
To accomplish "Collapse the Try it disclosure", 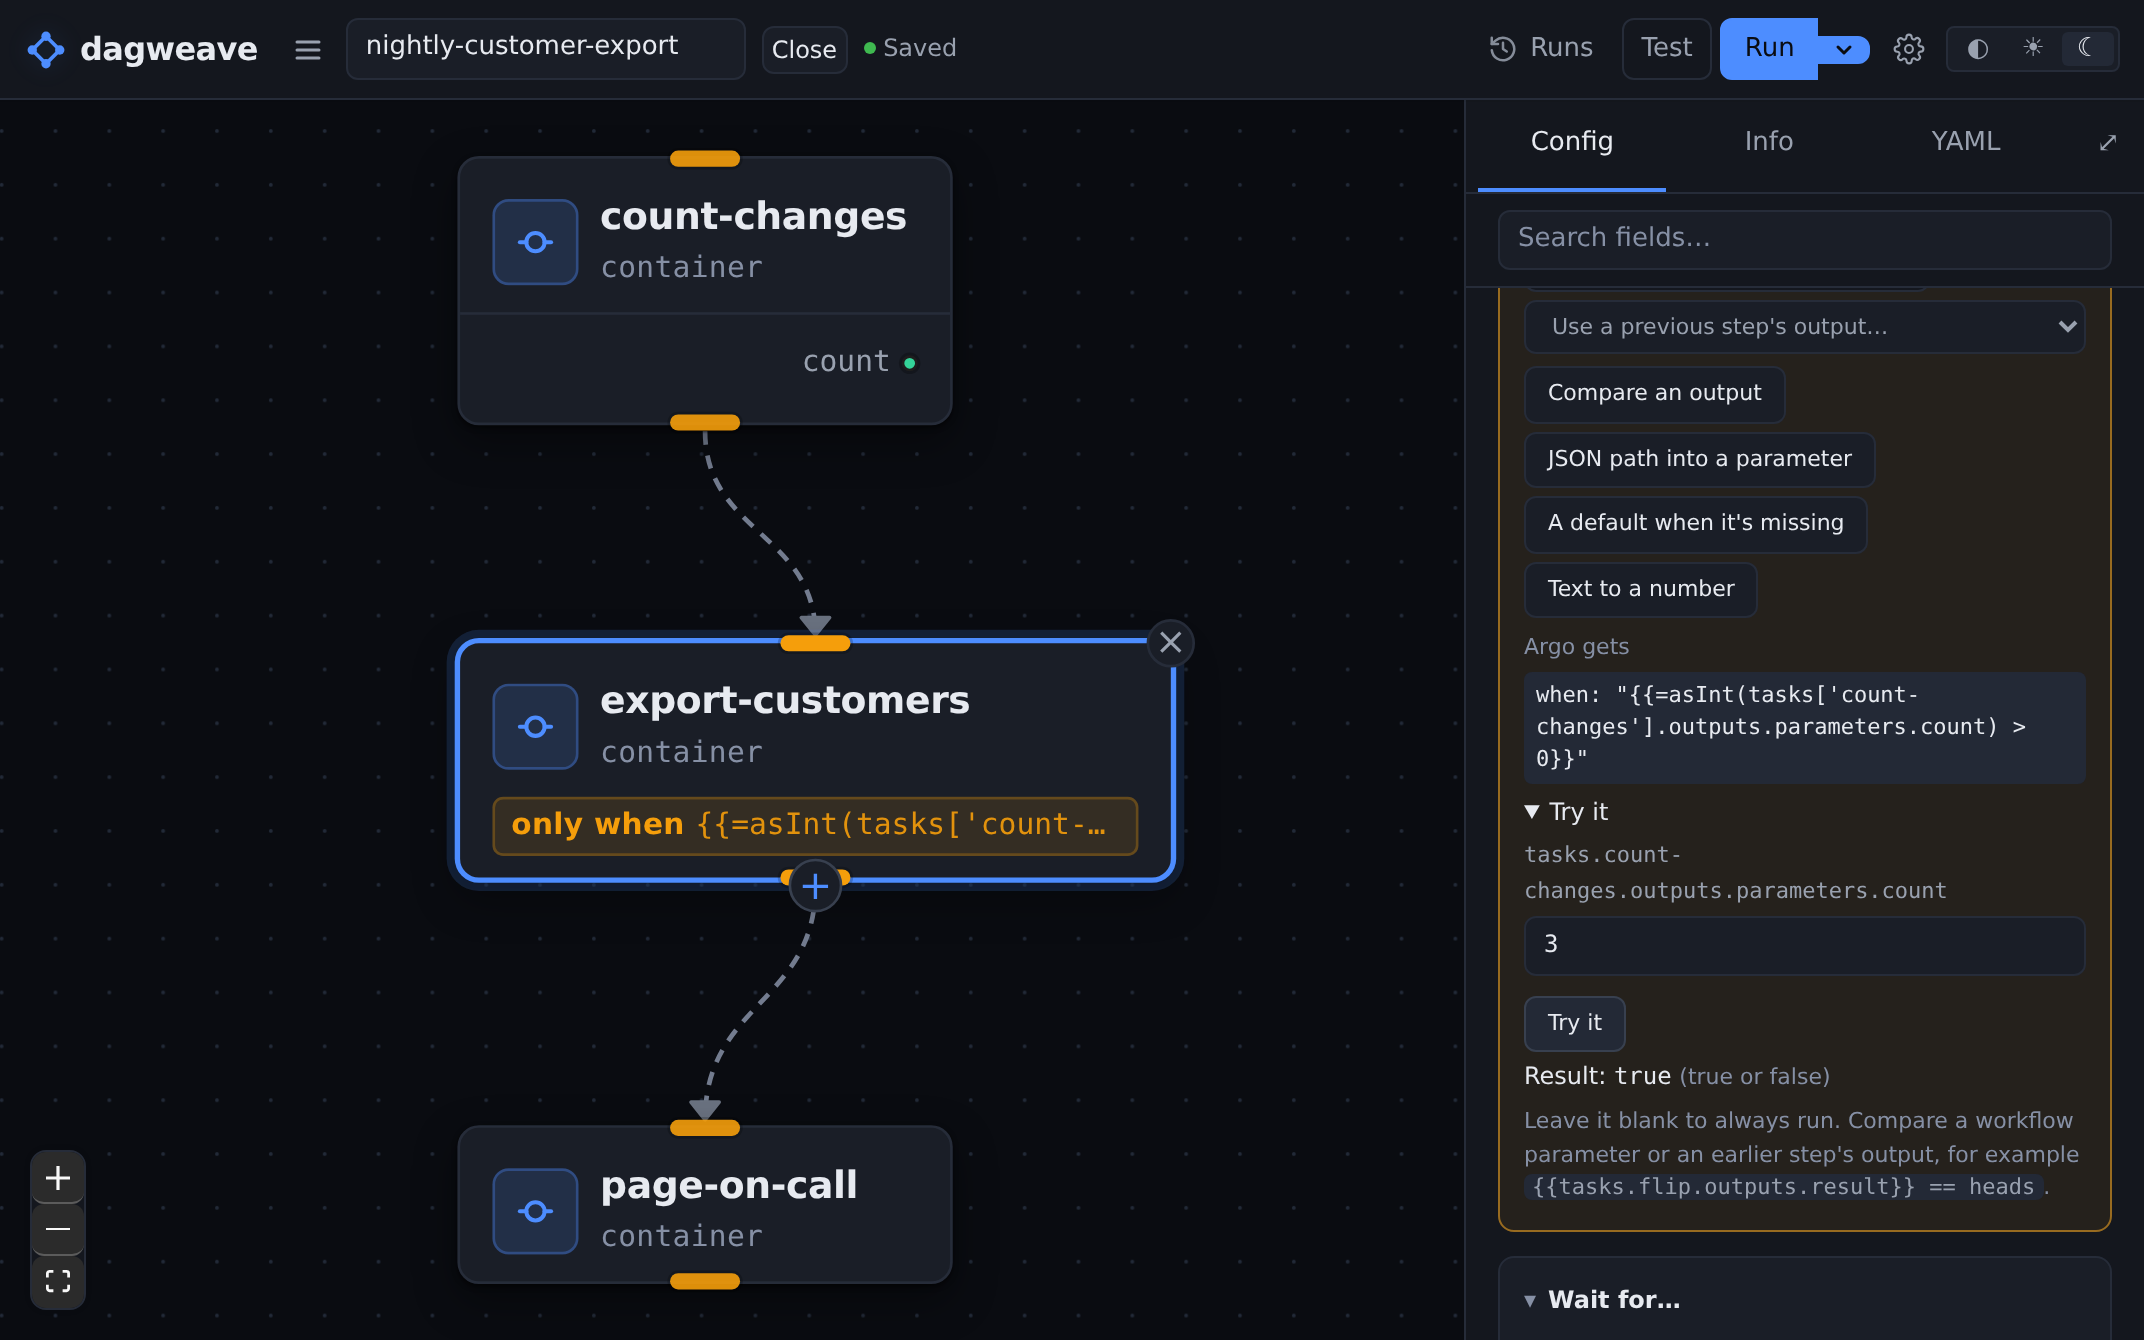I will pyautogui.click(x=1566, y=812).
